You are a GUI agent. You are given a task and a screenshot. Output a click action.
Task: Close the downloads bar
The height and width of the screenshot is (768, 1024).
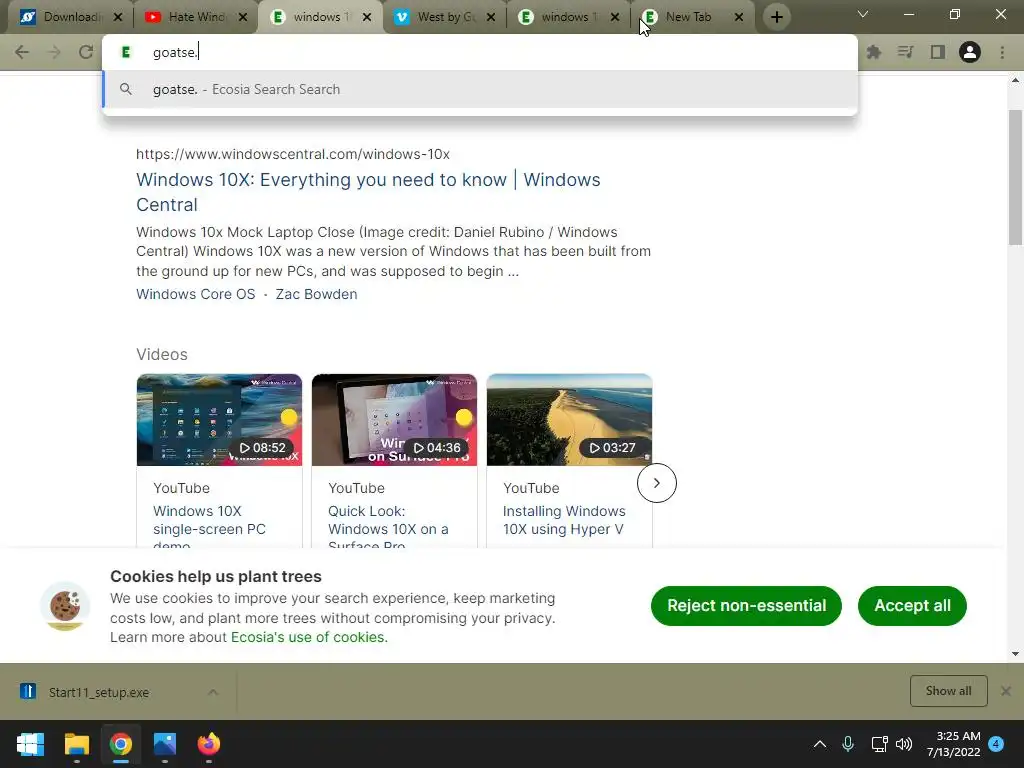[x=1006, y=691]
